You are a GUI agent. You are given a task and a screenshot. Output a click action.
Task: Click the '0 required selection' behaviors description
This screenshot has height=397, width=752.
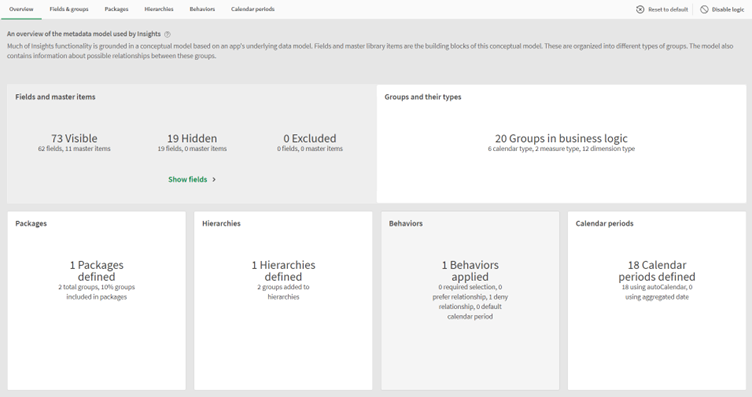click(470, 302)
